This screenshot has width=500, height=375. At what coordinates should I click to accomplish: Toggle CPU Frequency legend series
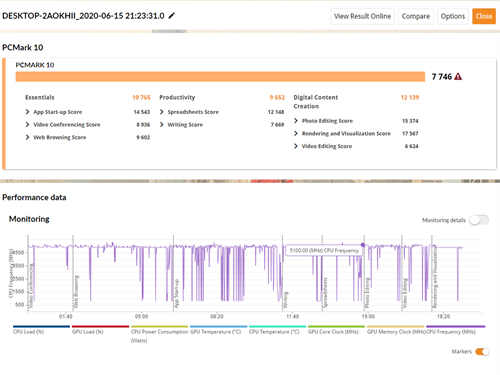click(456, 330)
